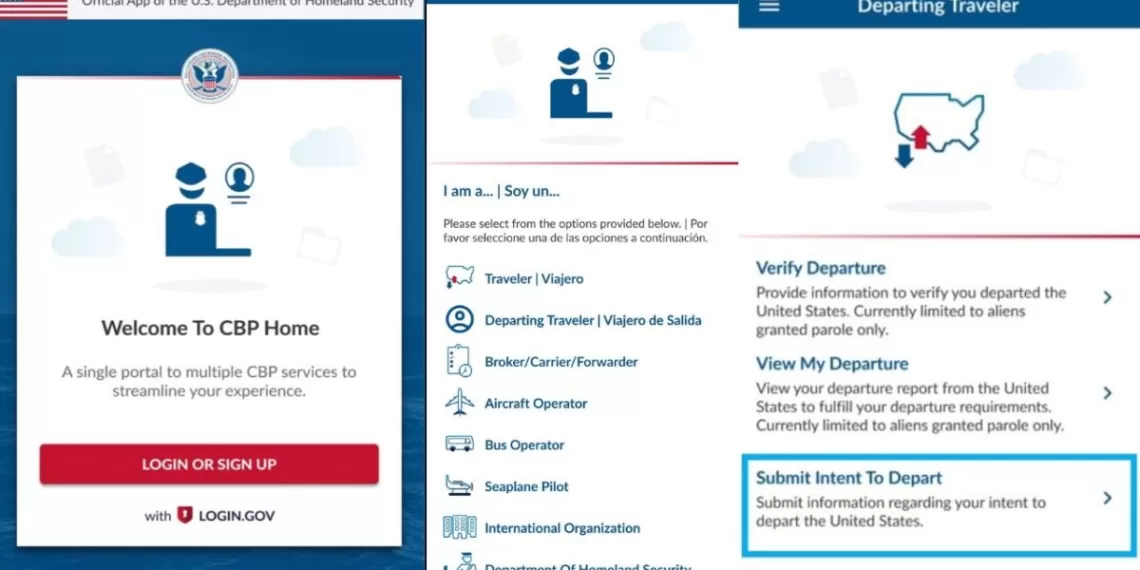This screenshot has height=570, width=1140.
Task: Open Verify Departure heading
Action: coord(821,268)
